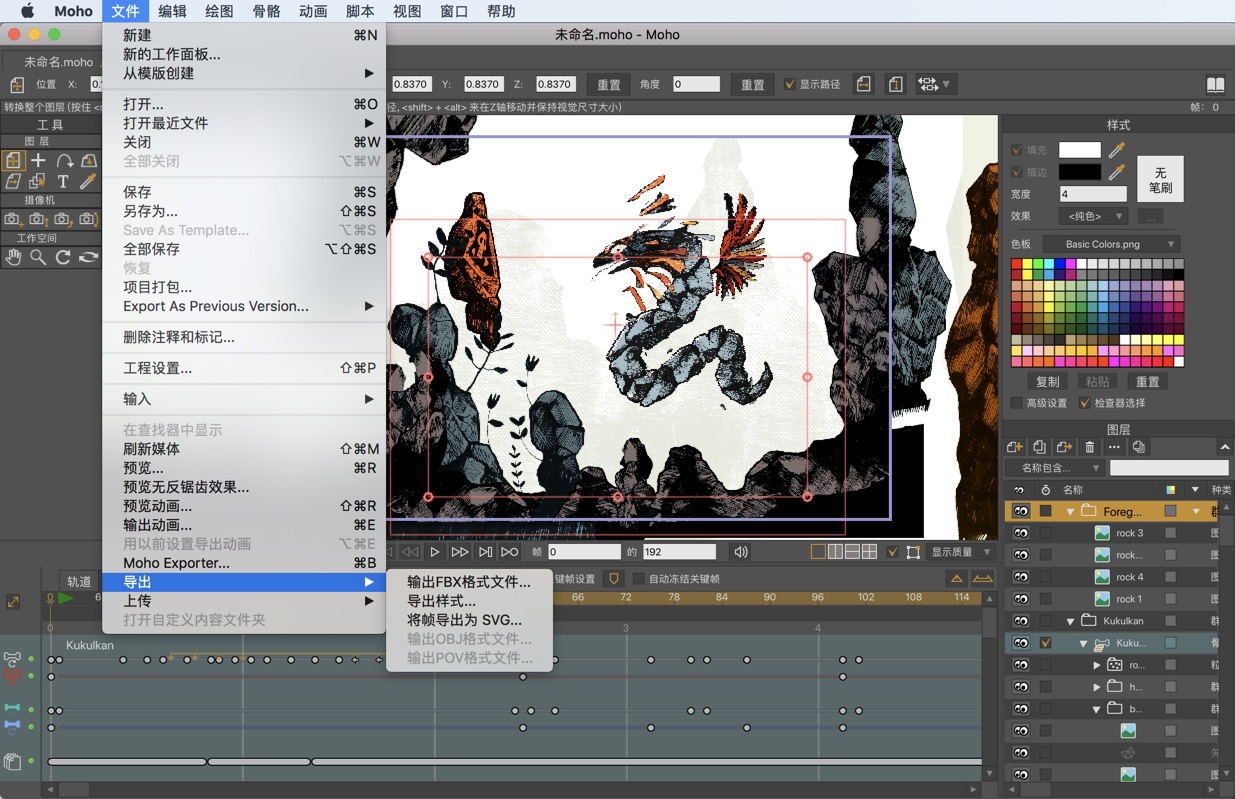
Task: Click the Add Camera icon in the camera section
Action: click(12, 219)
